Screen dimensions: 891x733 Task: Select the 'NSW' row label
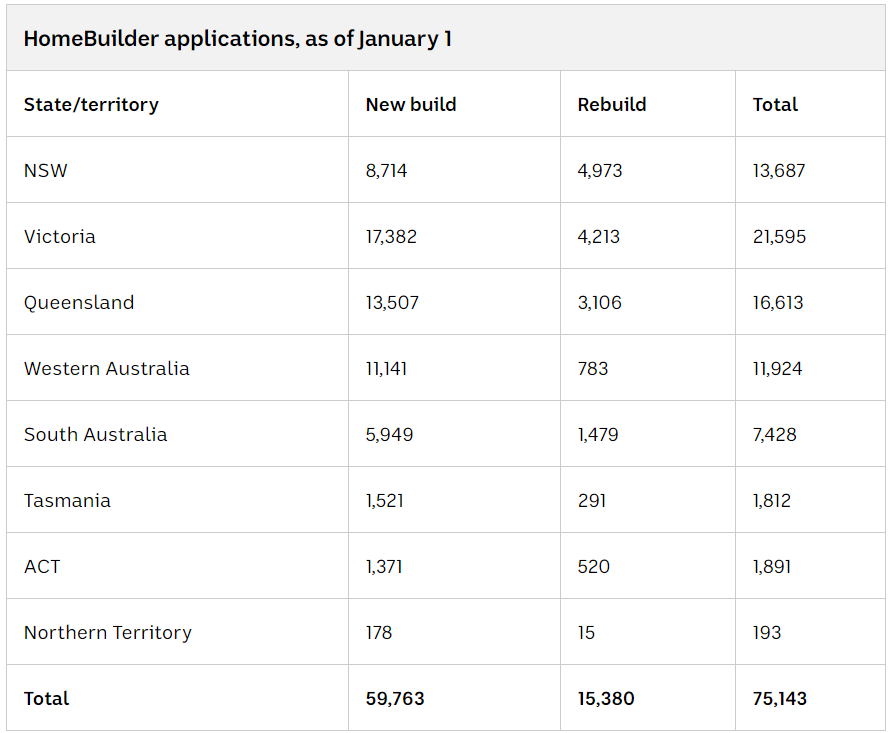(45, 170)
